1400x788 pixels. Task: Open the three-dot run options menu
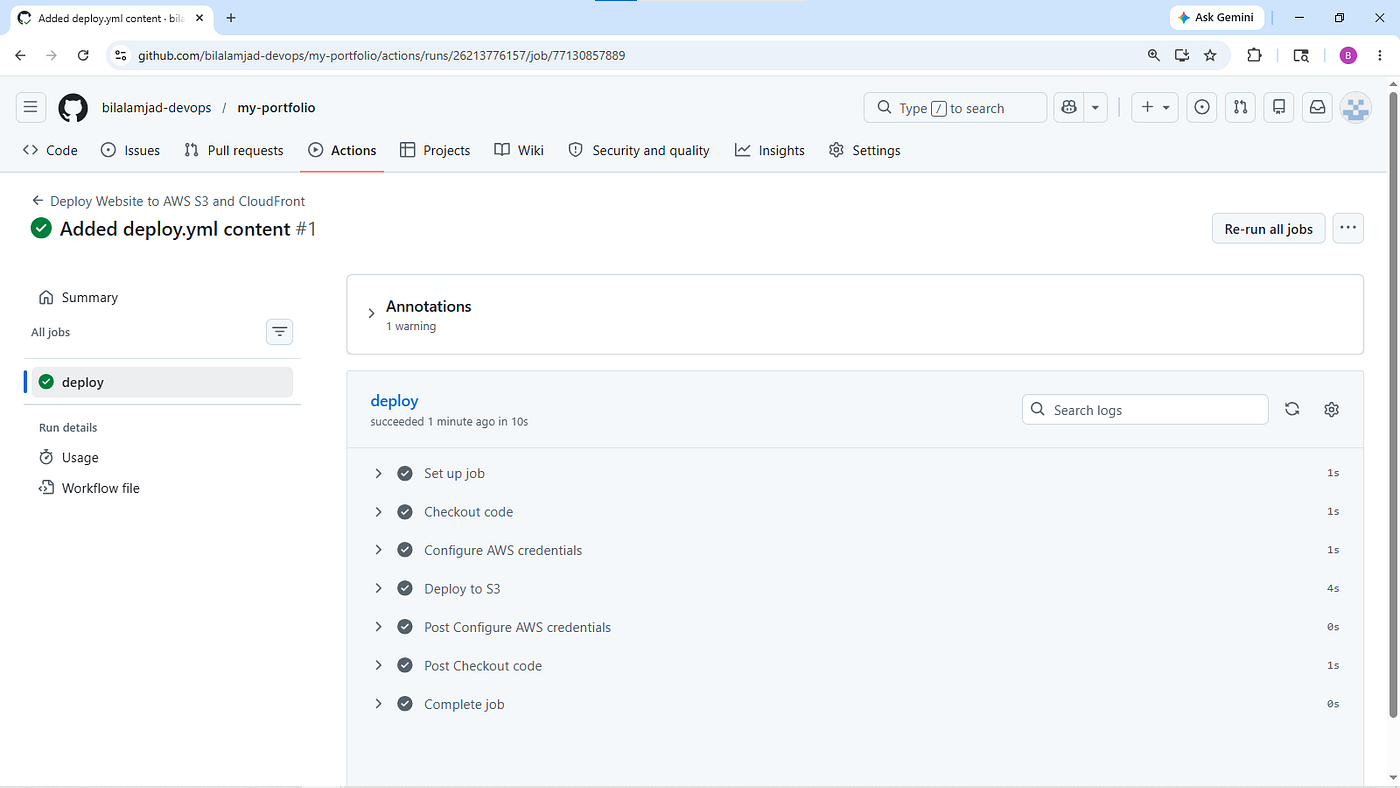coord(1348,228)
